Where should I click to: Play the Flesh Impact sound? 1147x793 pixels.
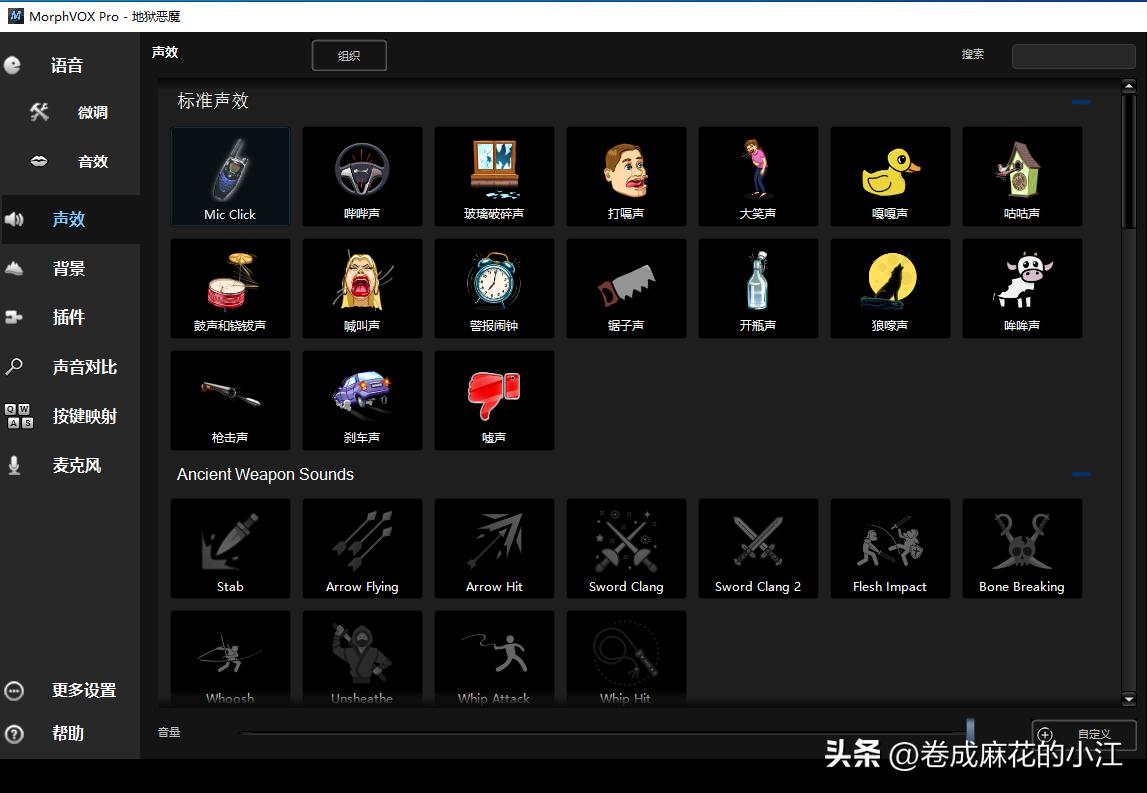point(890,549)
